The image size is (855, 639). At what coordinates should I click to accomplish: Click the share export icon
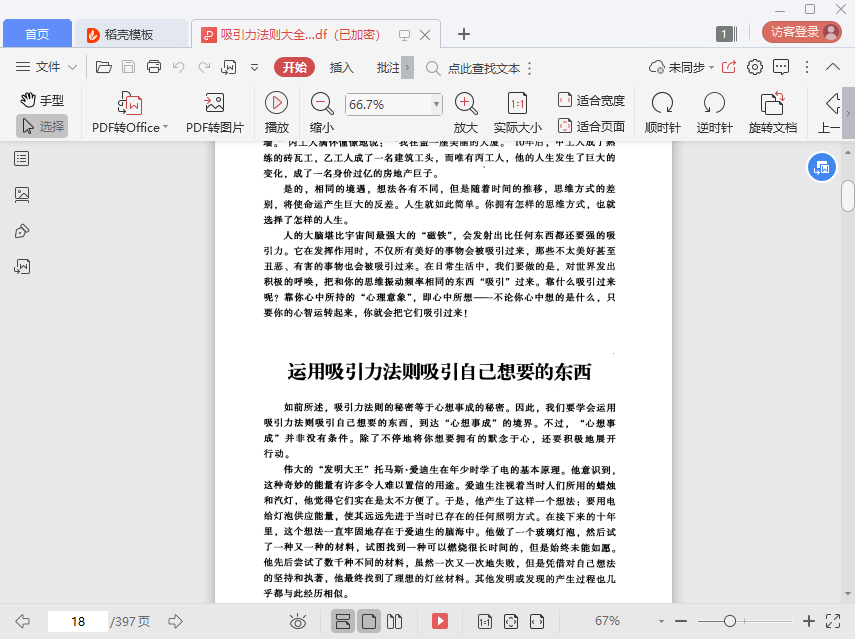pyautogui.click(x=728, y=67)
